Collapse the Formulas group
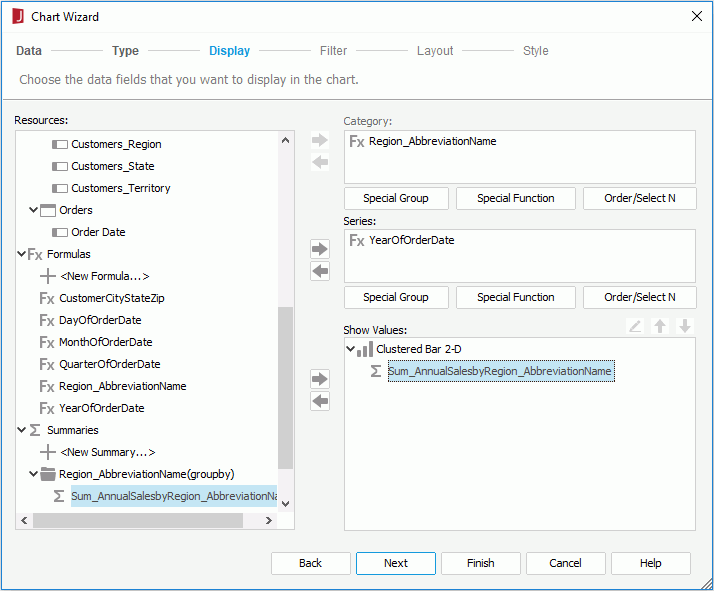The width and height of the screenshot is (714, 591). pos(22,254)
